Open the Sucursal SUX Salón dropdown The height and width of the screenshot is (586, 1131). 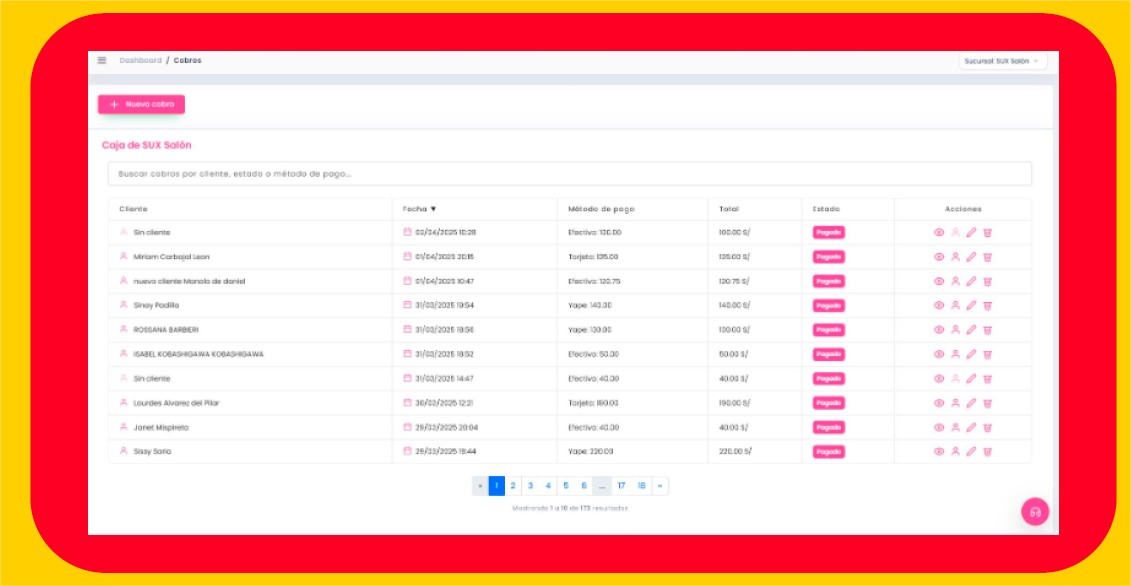(1002, 61)
